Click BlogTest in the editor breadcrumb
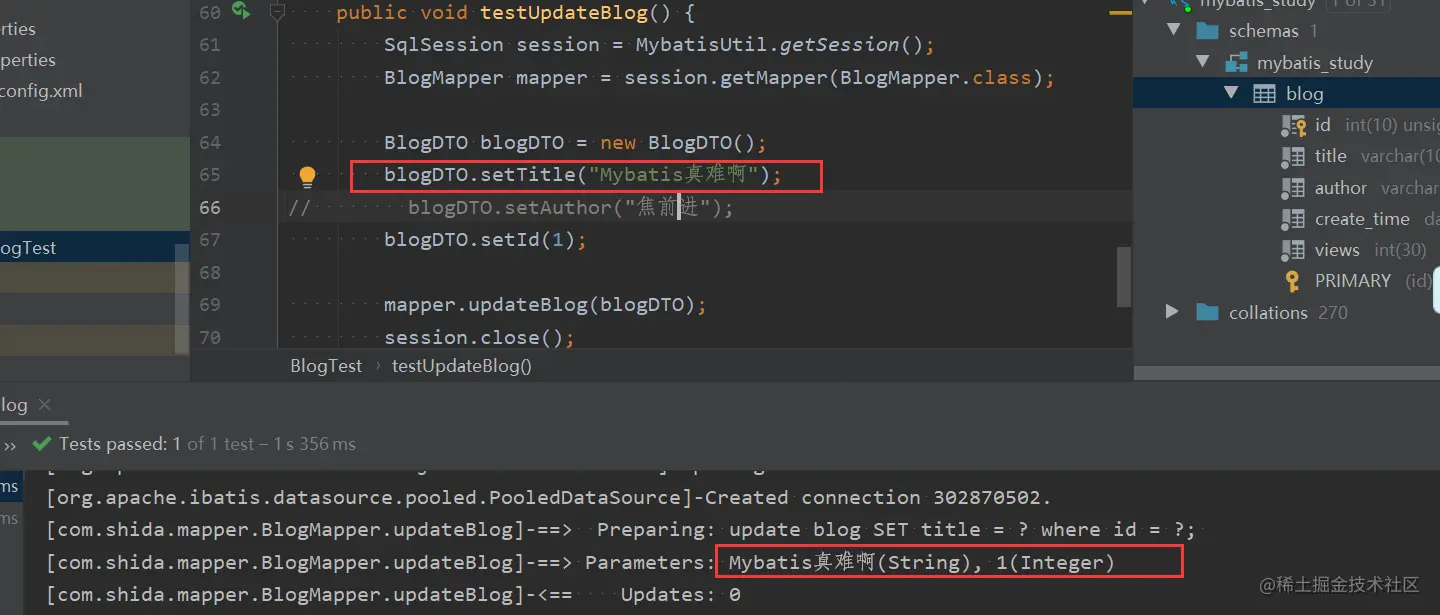Viewport: 1440px width, 615px height. [x=326, y=366]
